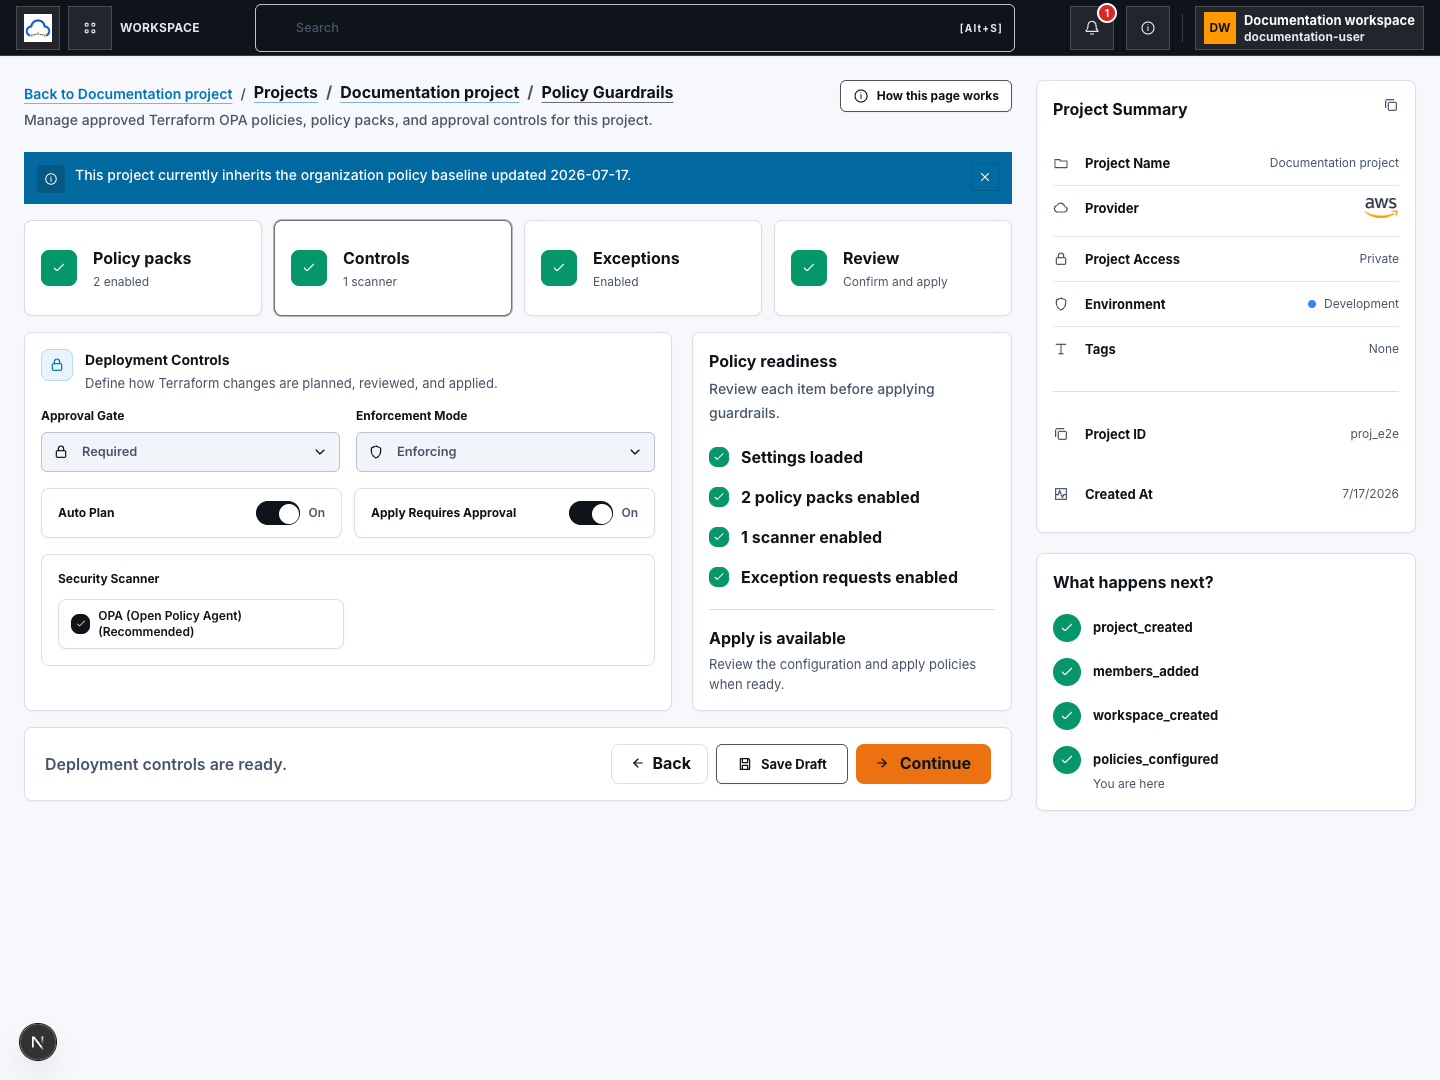Click the Next.js N badge icon
This screenshot has width=1440, height=1080.
tap(38, 1042)
